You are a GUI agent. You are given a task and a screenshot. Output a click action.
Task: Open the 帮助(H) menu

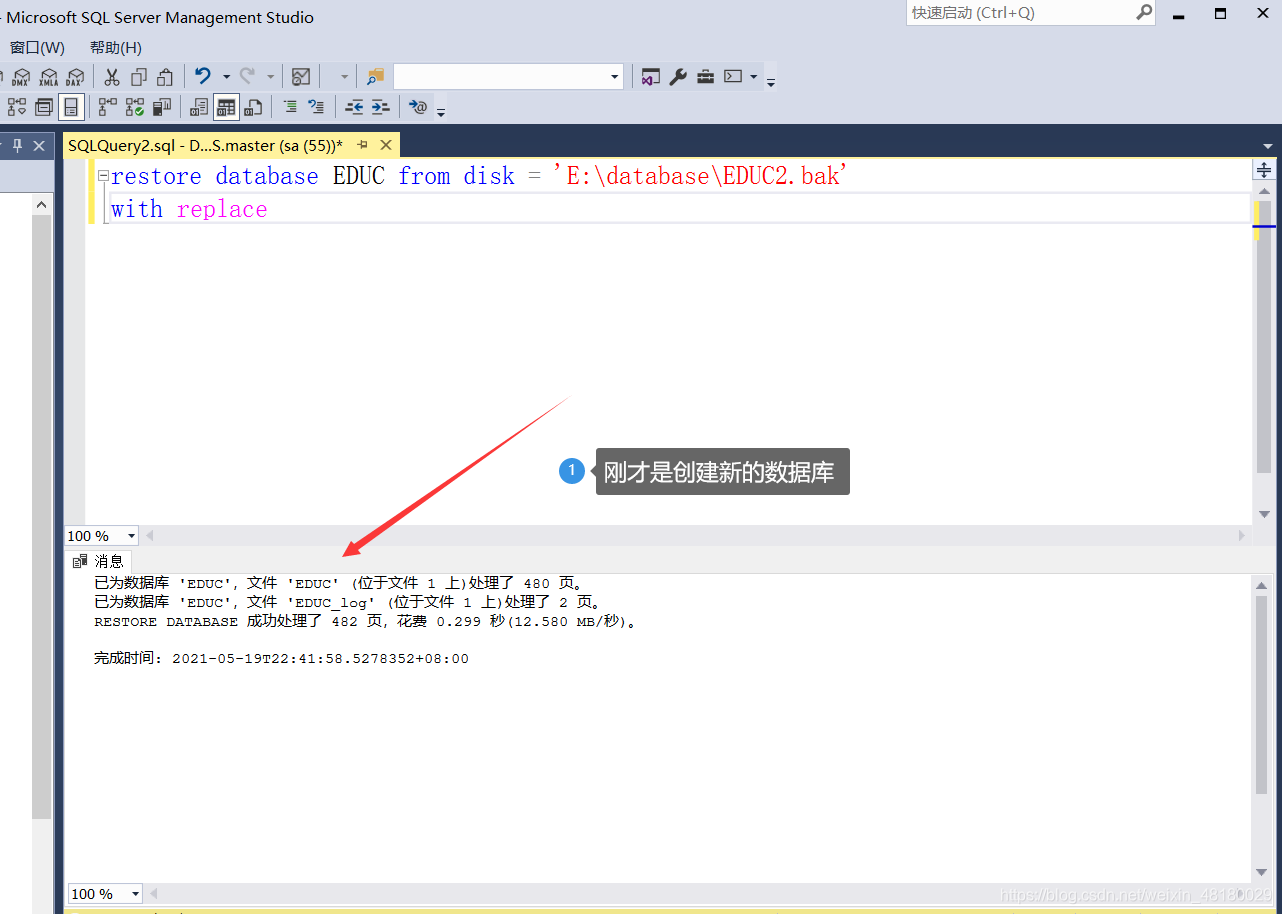[116, 47]
